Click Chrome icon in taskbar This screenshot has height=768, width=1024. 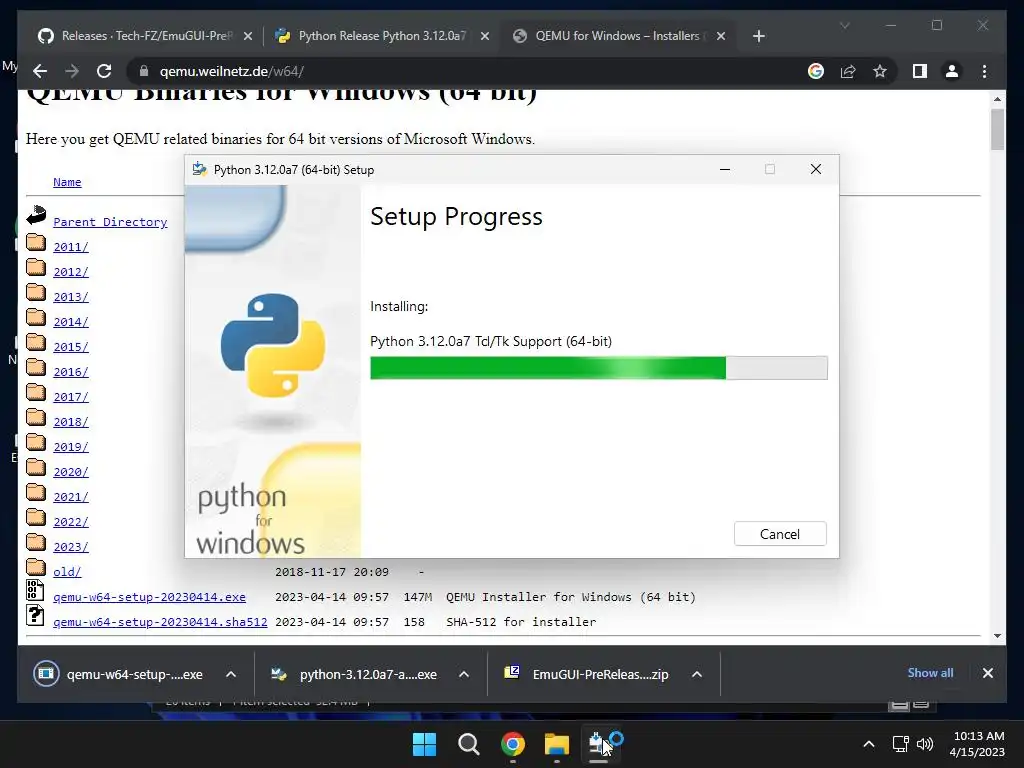click(513, 744)
